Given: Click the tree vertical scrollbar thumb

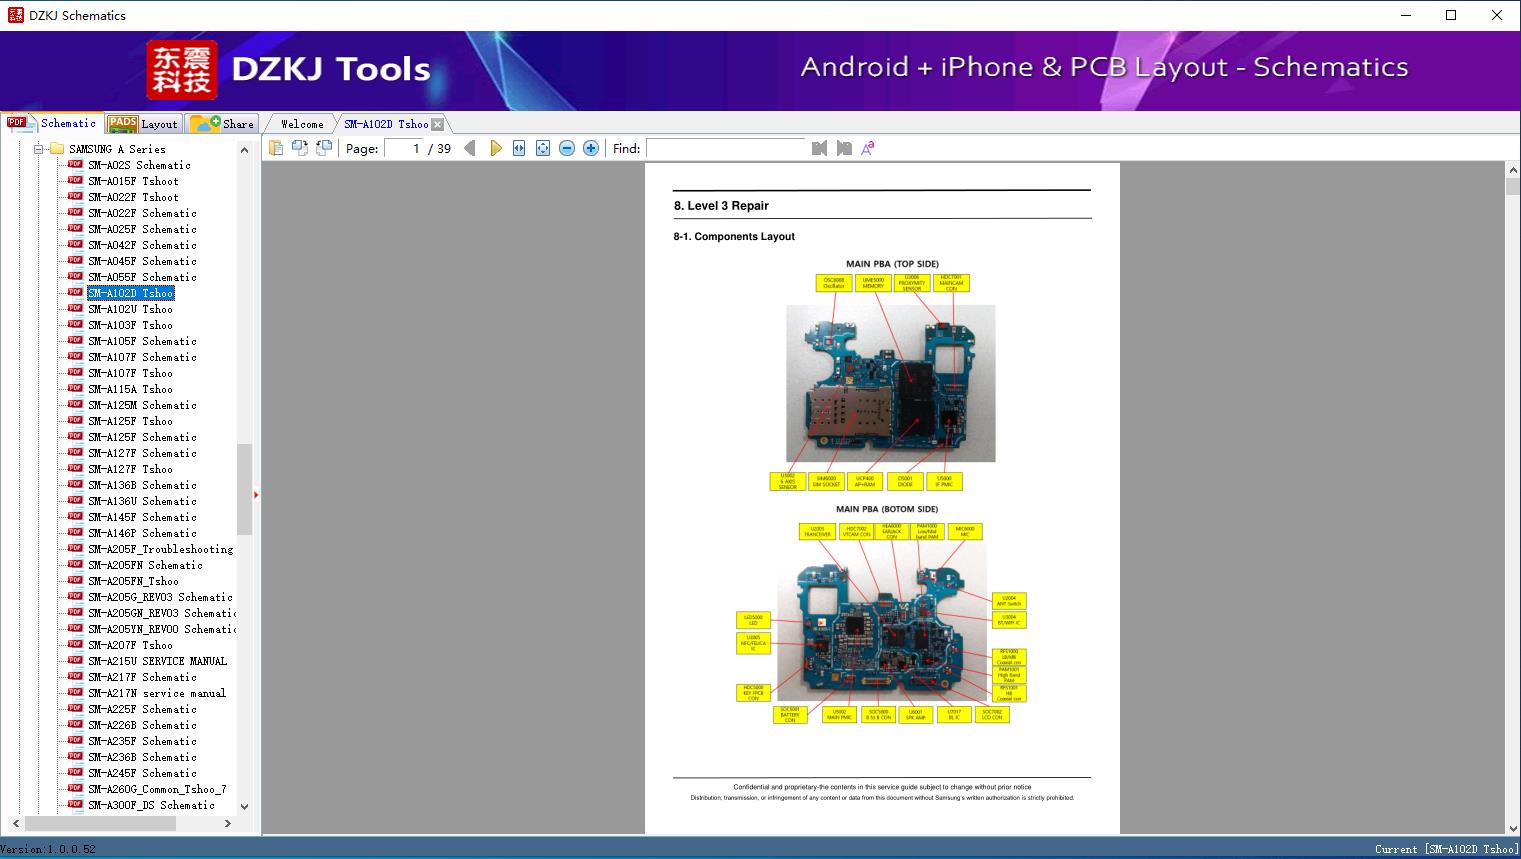Looking at the screenshot, I should tap(244, 489).
